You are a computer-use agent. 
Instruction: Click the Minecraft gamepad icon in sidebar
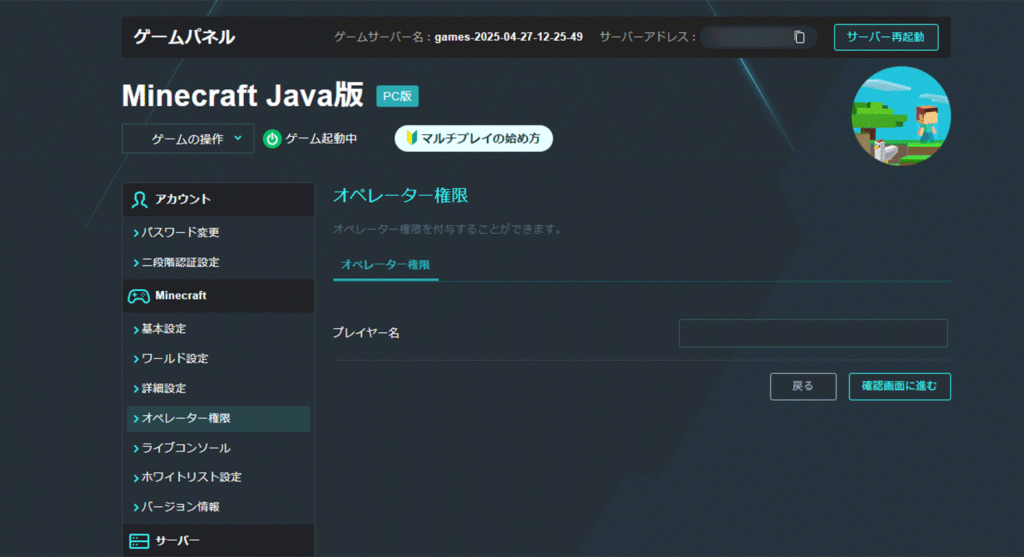click(x=138, y=296)
